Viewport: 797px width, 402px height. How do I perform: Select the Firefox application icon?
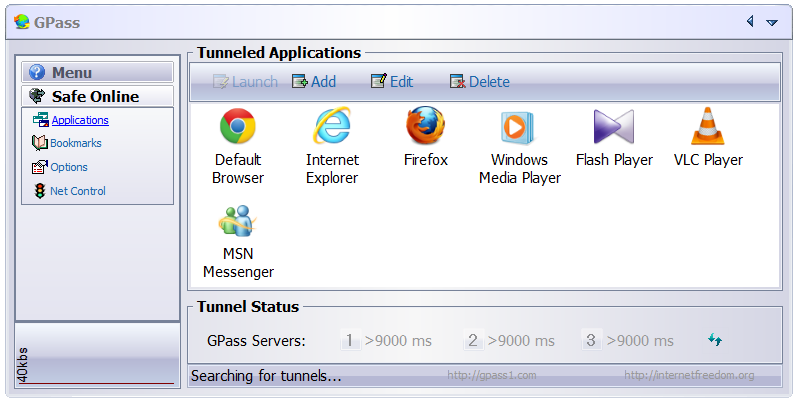[425, 126]
